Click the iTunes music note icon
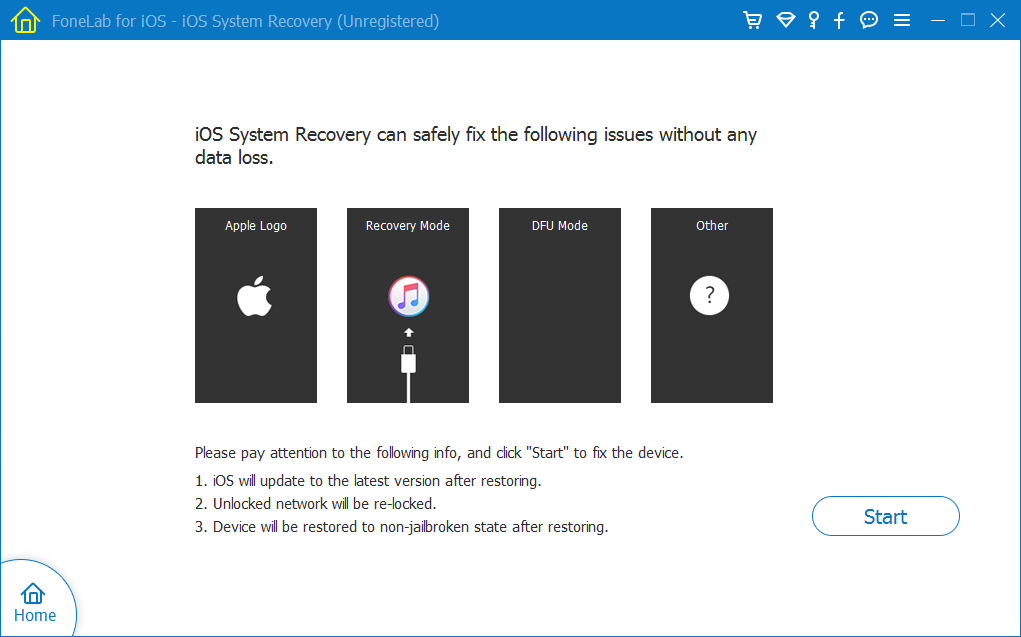1021x637 pixels. tap(408, 295)
